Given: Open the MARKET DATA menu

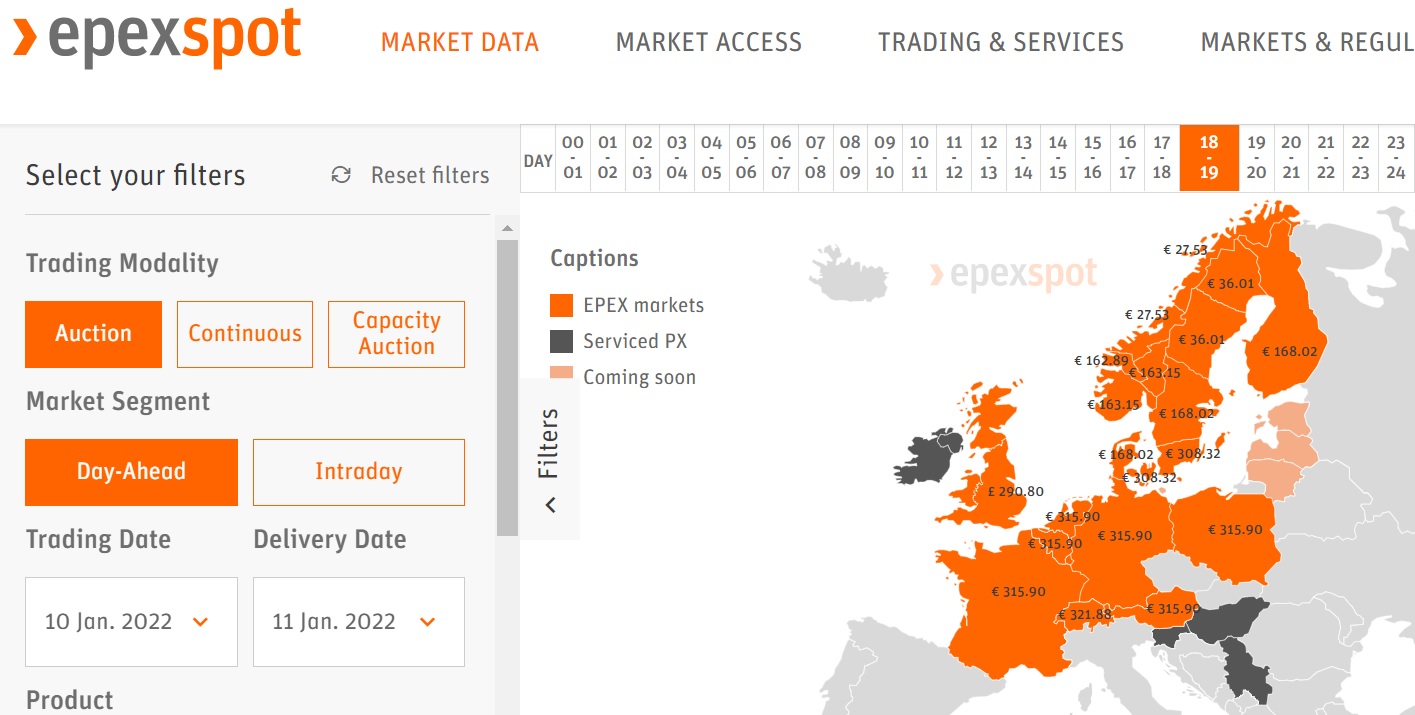Looking at the screenshot, I should click(x=460, y=42).
